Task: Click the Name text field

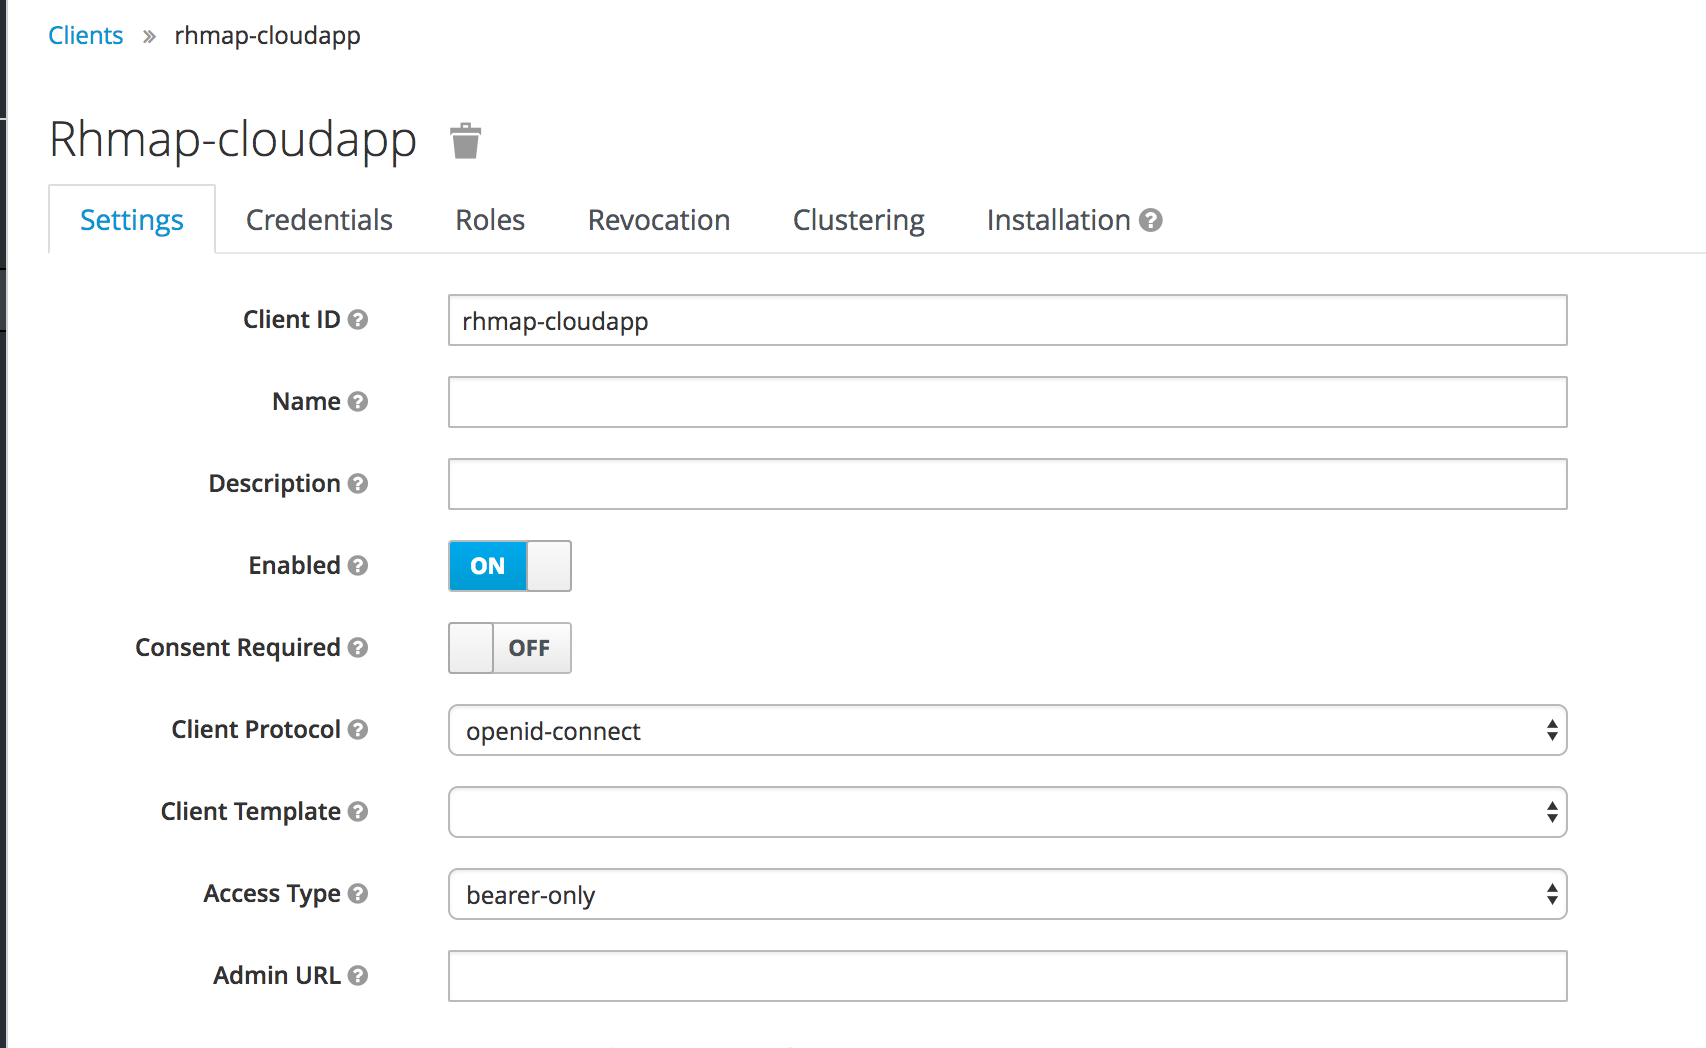Action: (x=1007, y=402)
